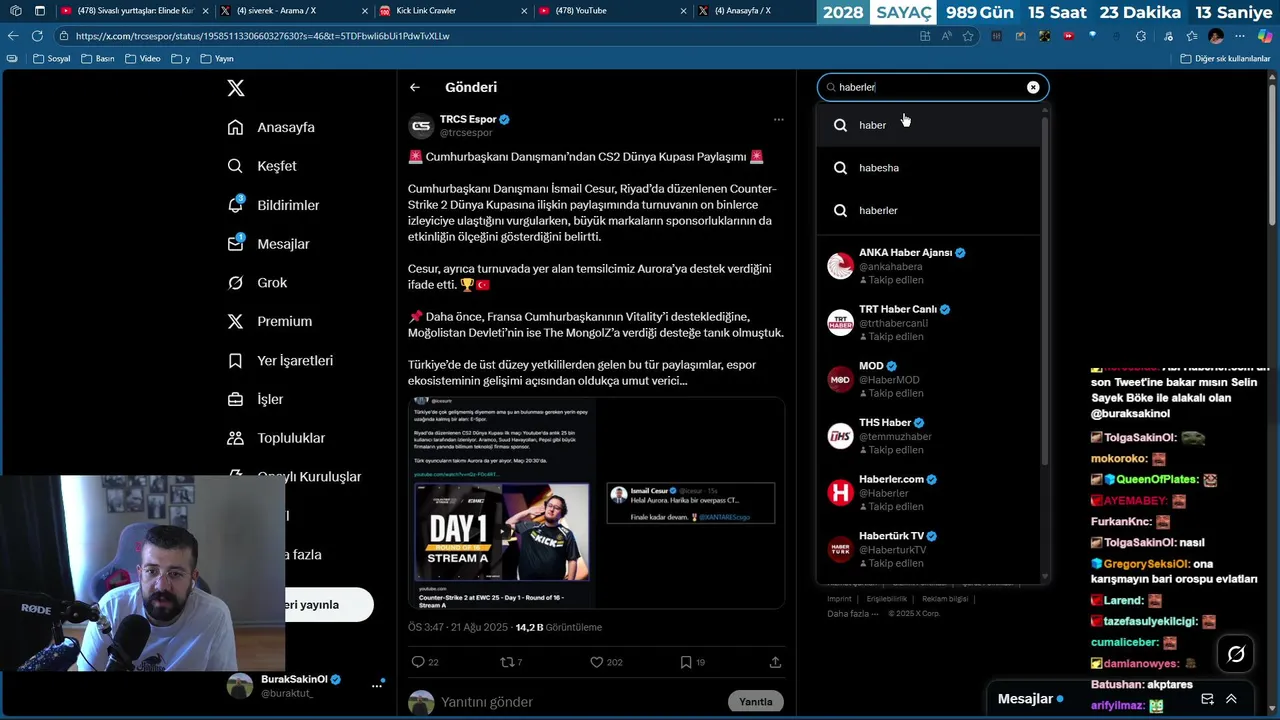Open the Premium page

click(x=270, y=321)
